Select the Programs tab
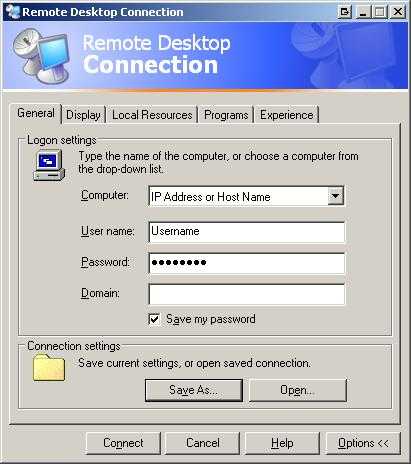The height and width of the screenshot is (464, 411). [x=226, y=115]
